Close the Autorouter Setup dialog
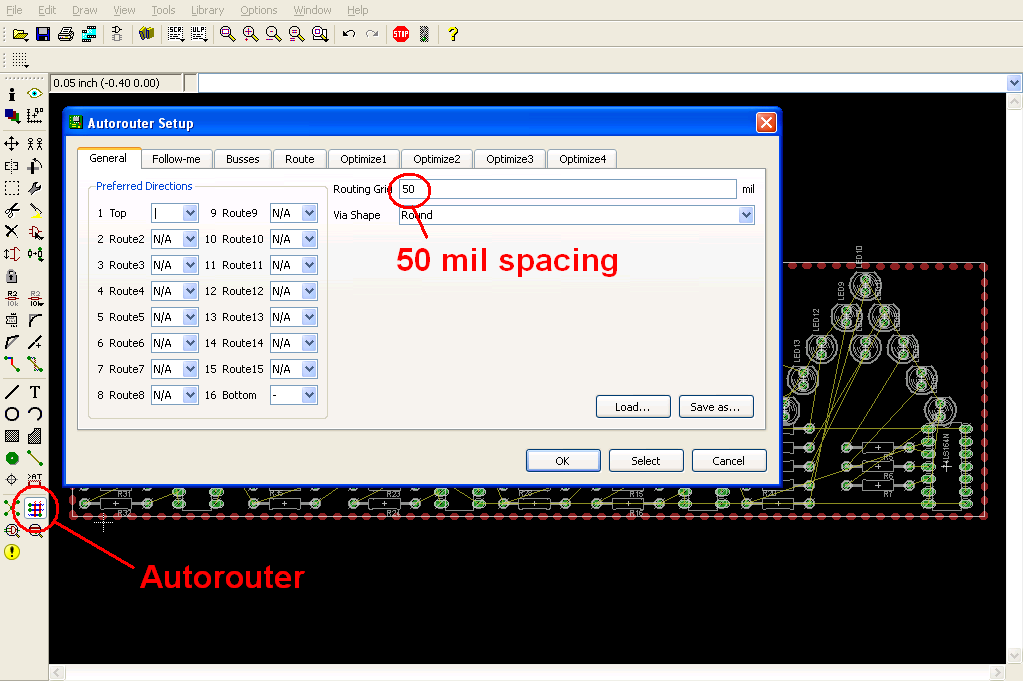 coord(766,123)
